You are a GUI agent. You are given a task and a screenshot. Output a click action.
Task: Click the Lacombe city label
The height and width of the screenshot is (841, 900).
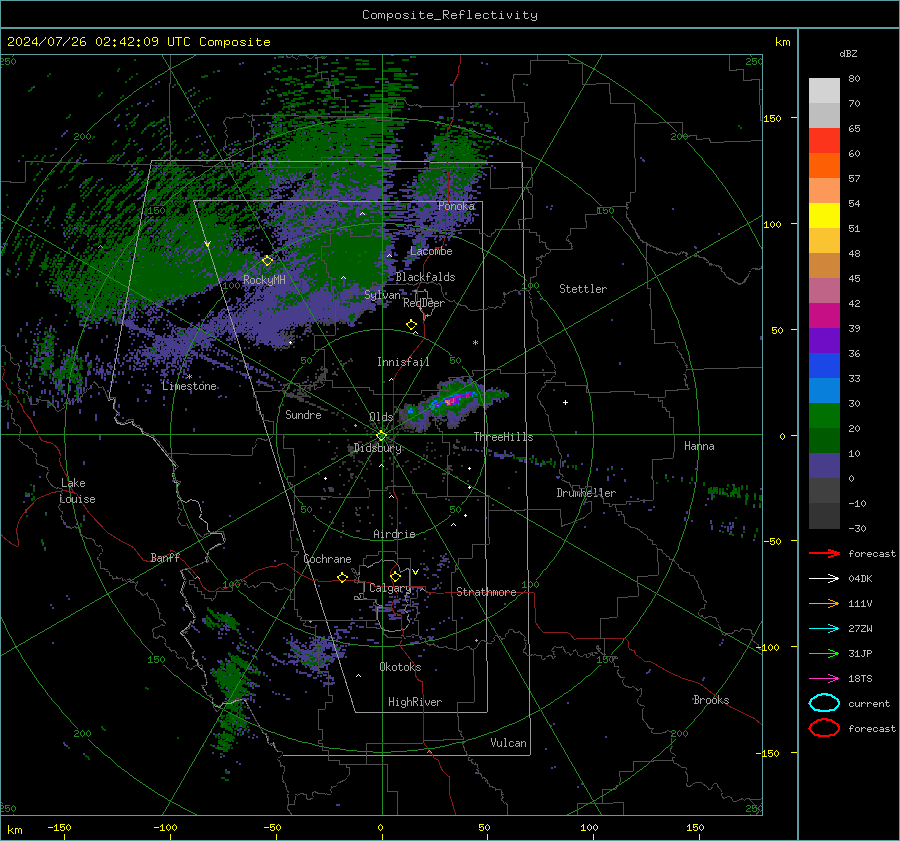coord(431,251)
